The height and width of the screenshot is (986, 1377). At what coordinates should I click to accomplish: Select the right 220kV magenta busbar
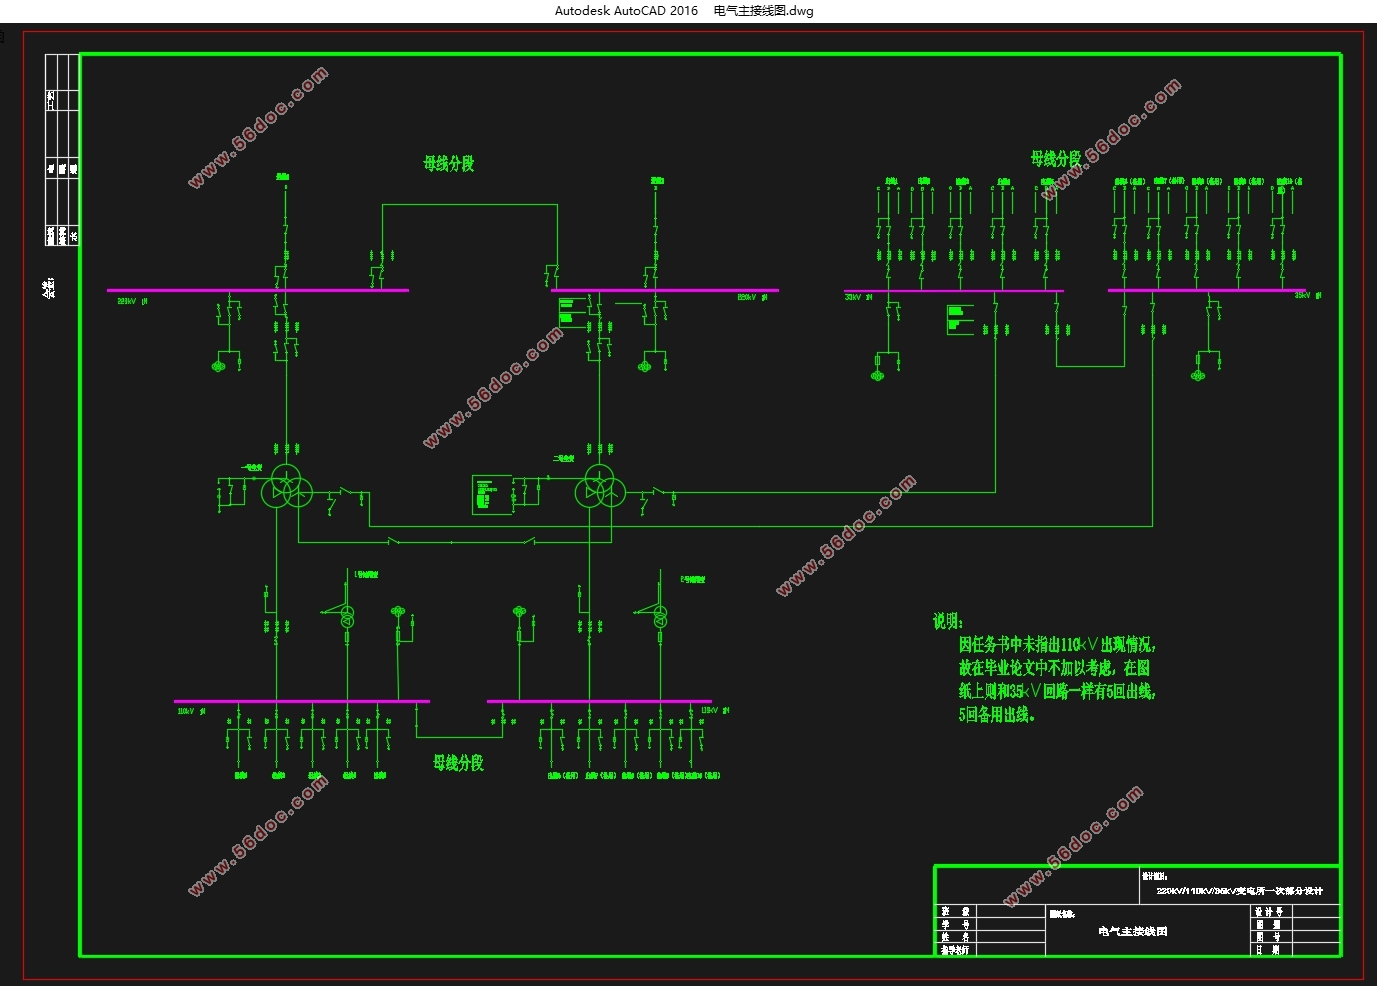pyautogui.click(x=665, y=290)
